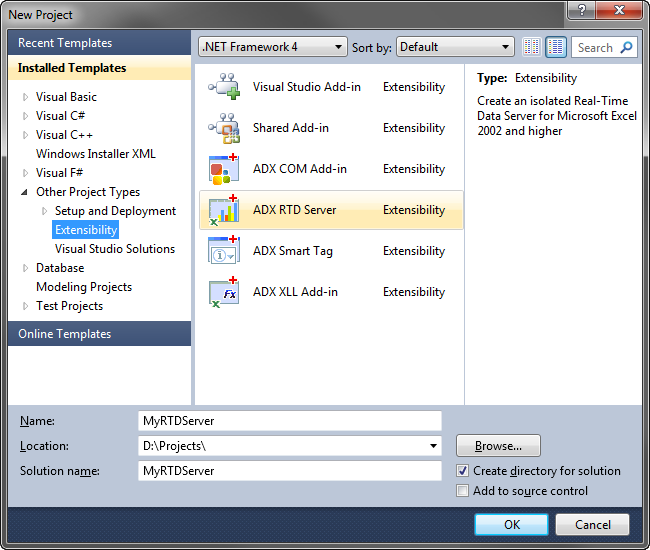Image resolution: width=650 pixels, height=550 pixels.
Task: Open the Recent Templates section
Action: pyautogui.click(x=99, y=43)
